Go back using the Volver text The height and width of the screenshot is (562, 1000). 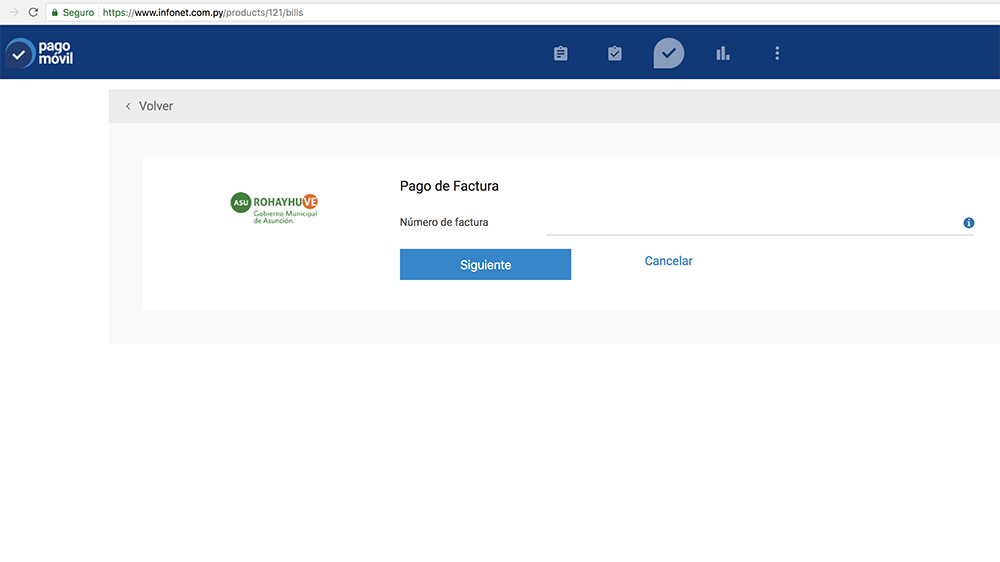156,106
